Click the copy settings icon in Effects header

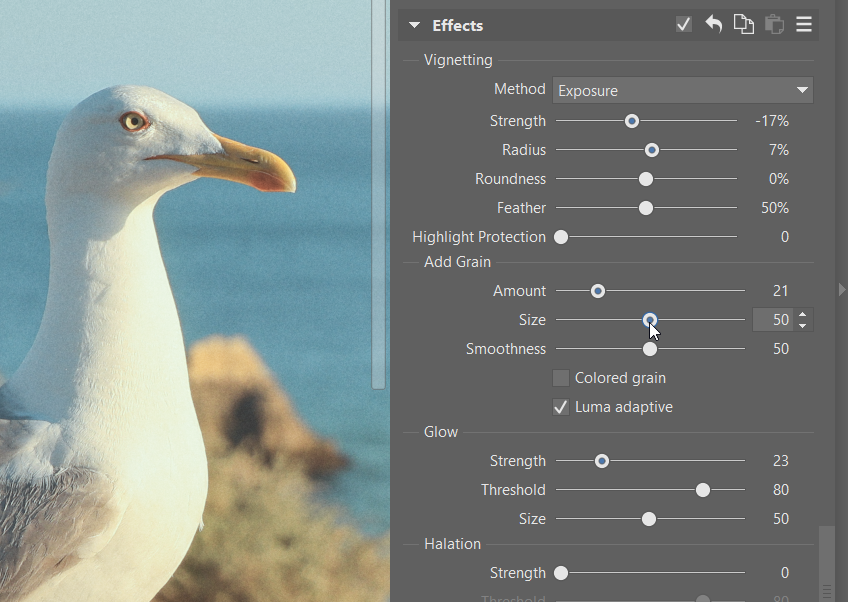pos(743,25)
